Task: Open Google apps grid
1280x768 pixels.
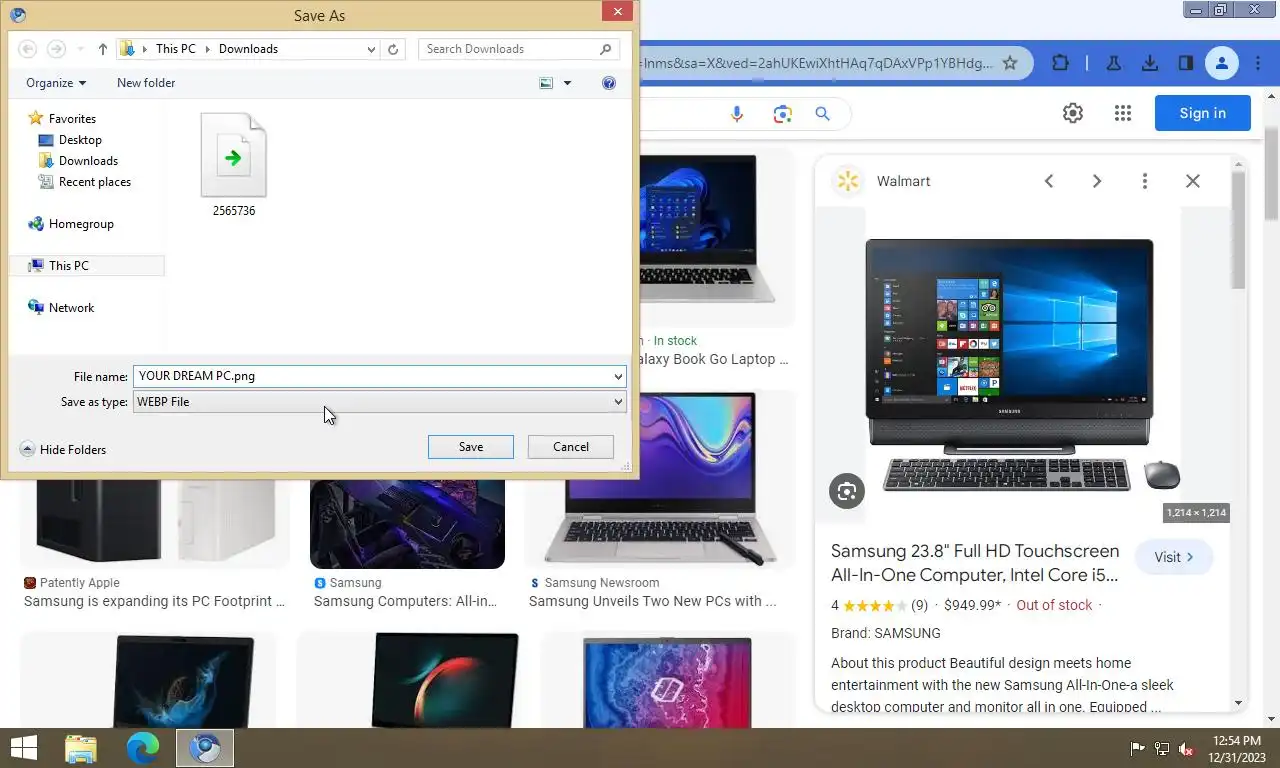Action: tap(1123, 113)
